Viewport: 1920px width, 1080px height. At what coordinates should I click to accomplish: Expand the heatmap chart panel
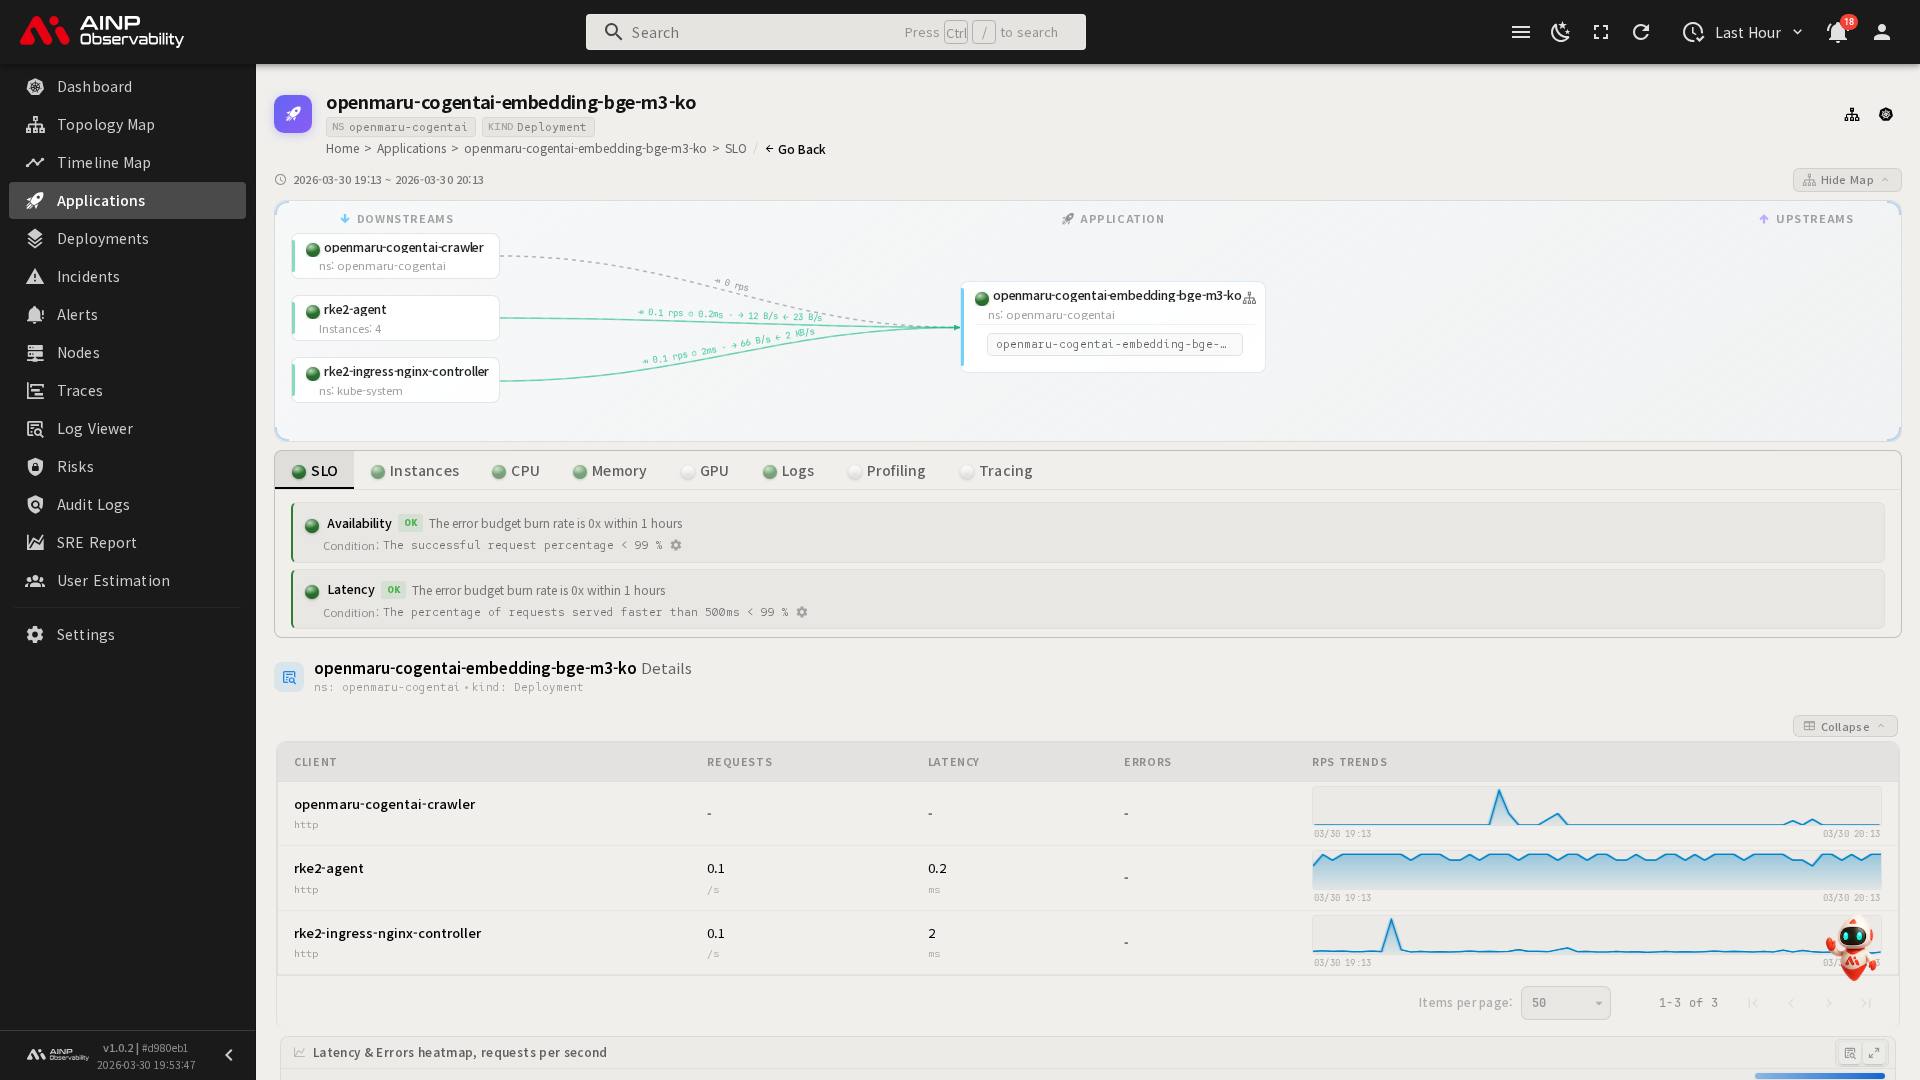tap(1874, 1052)
